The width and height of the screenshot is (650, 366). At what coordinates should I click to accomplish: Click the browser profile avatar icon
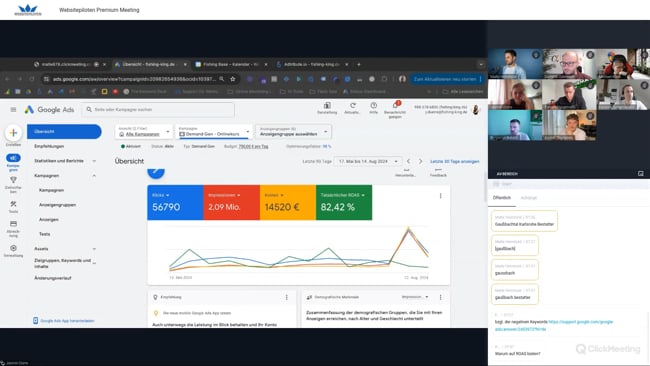coord(402,79)
